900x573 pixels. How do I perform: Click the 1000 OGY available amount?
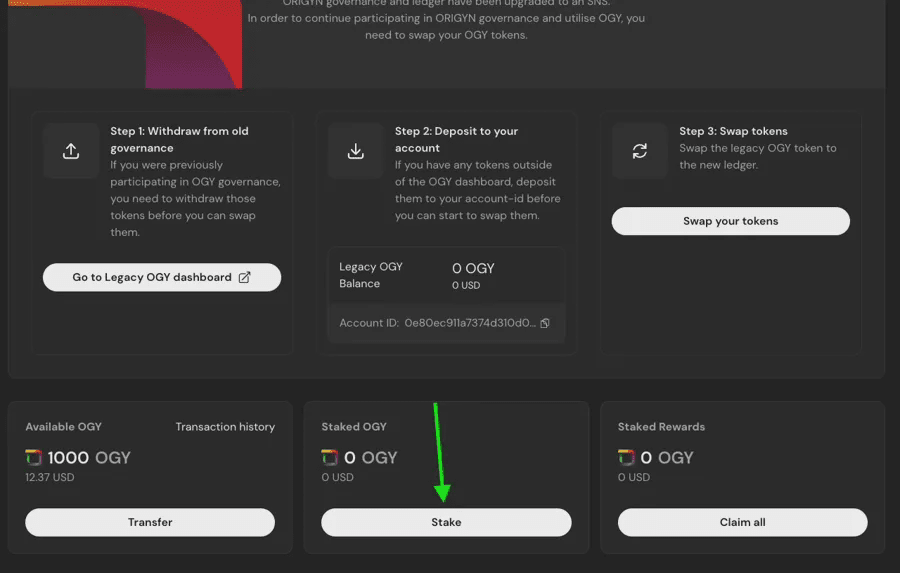click(89, 458)
